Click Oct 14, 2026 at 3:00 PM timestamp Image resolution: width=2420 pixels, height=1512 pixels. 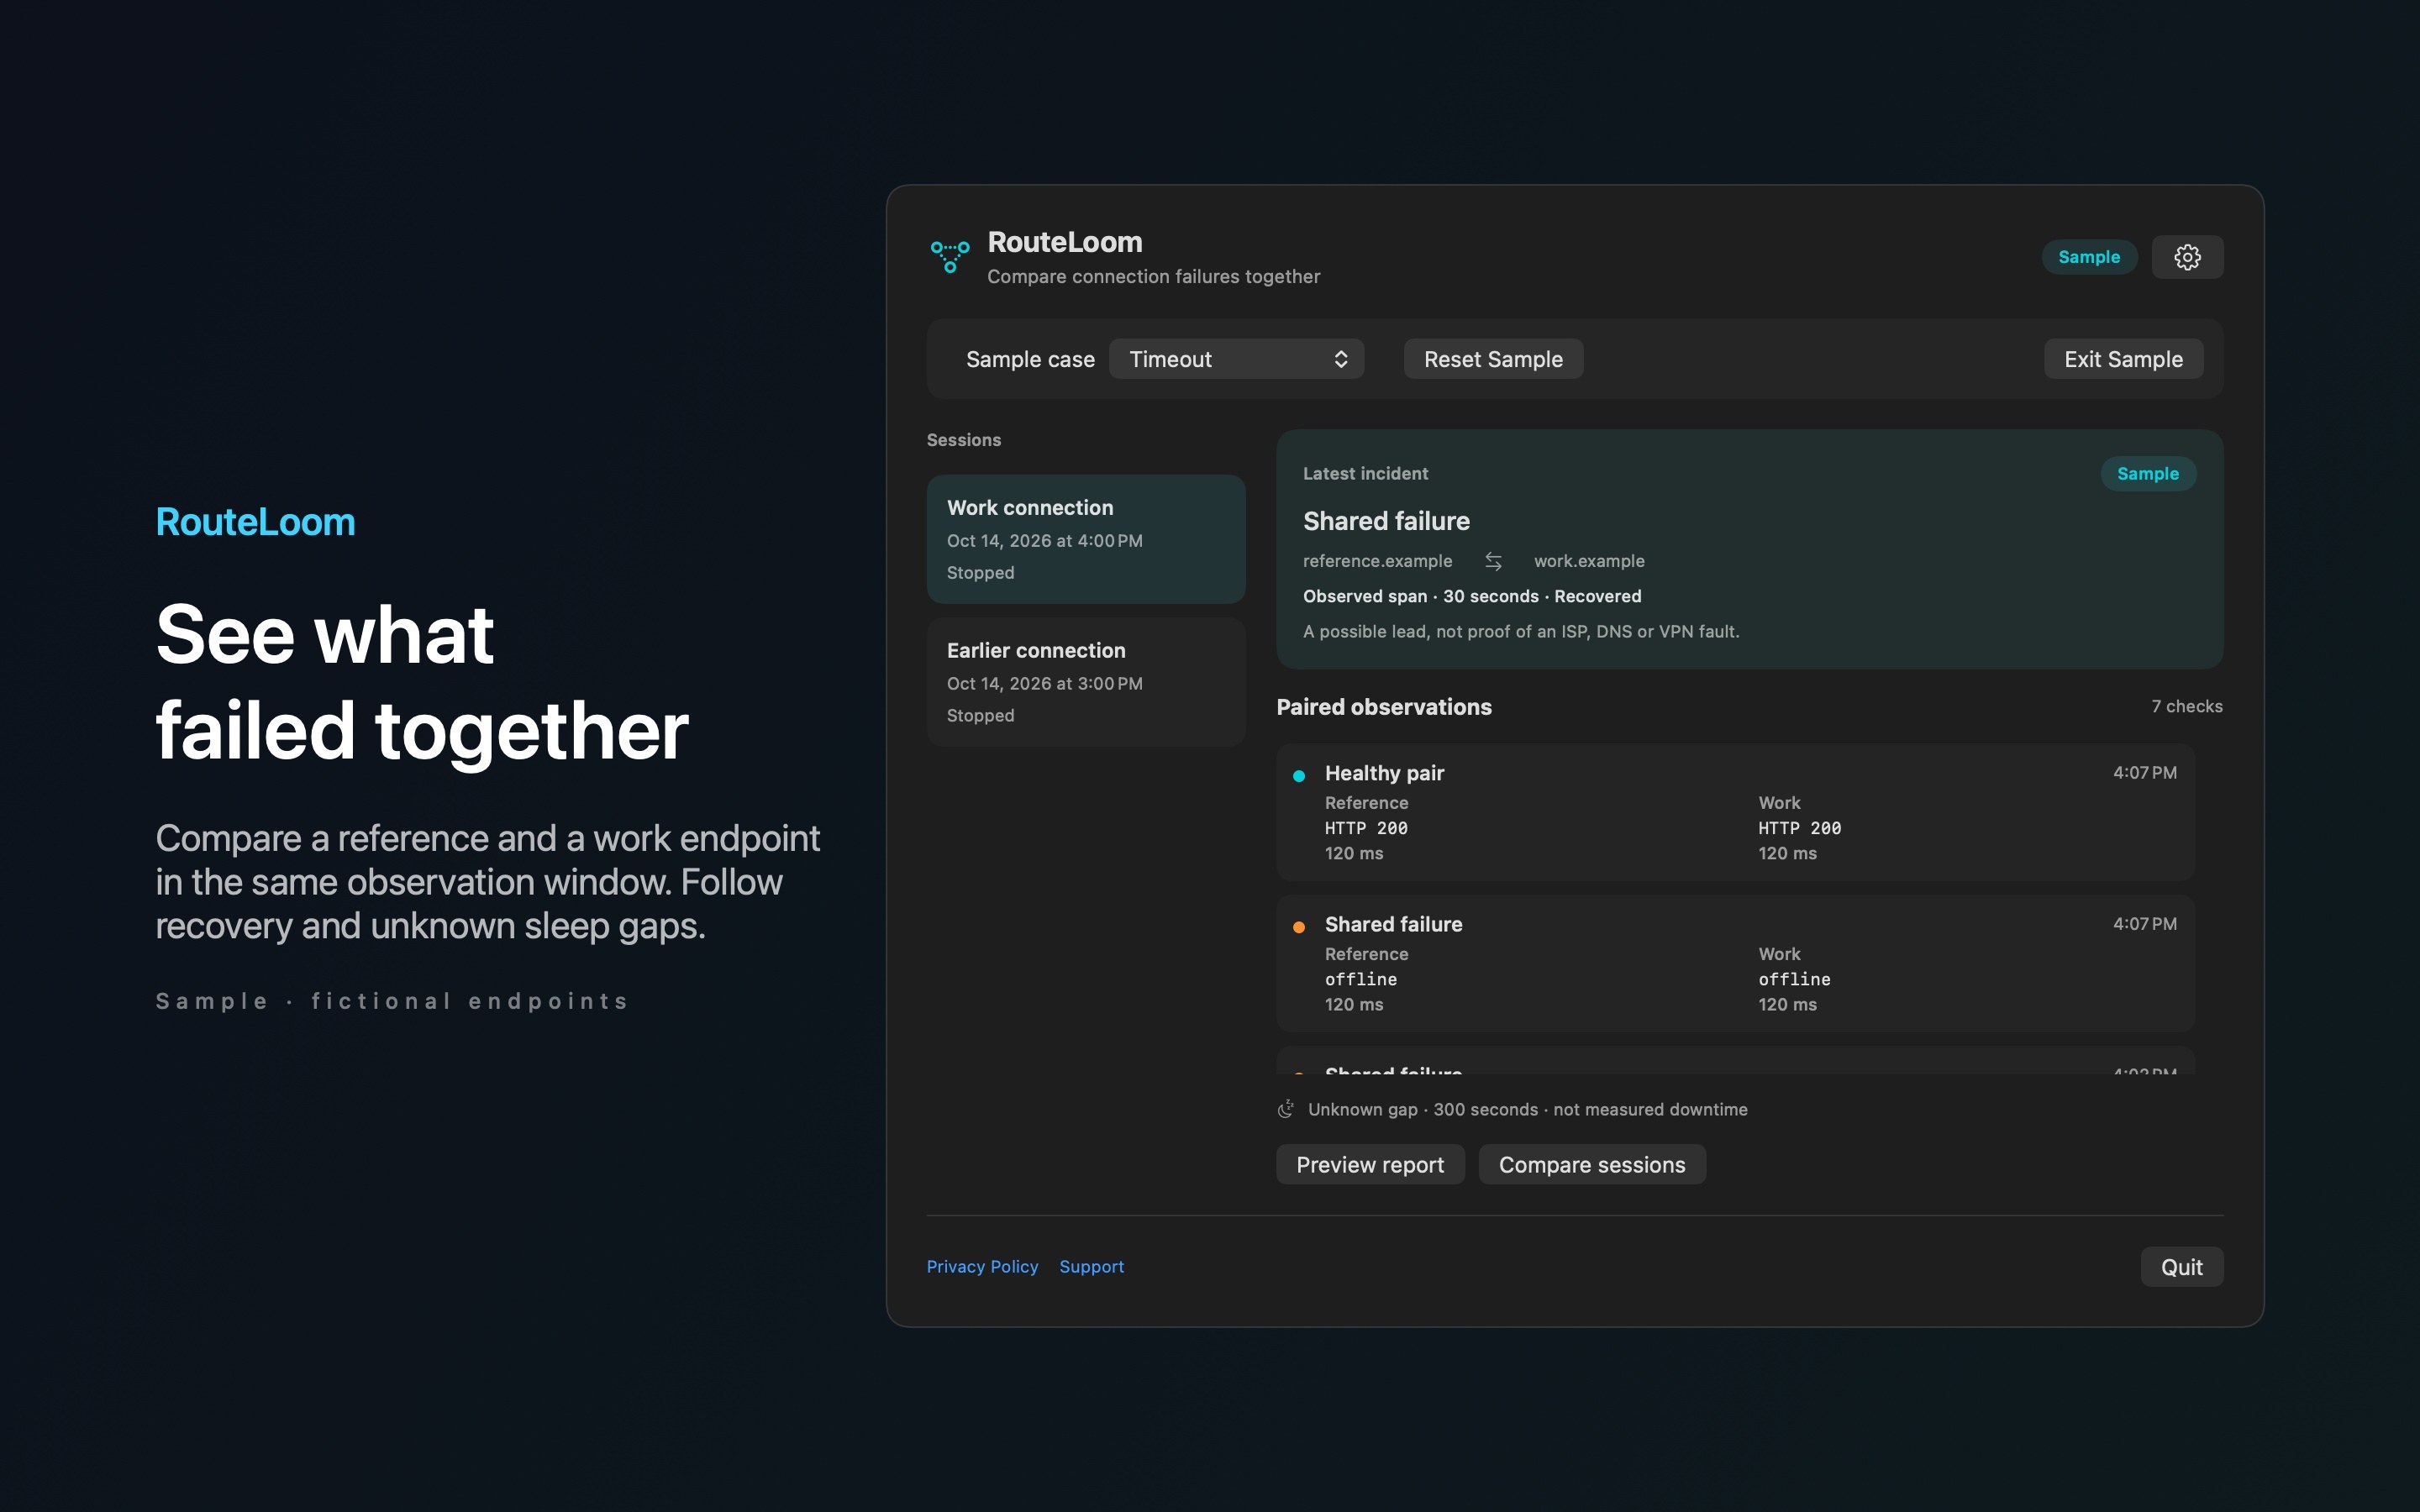(x=1044, y=683)
